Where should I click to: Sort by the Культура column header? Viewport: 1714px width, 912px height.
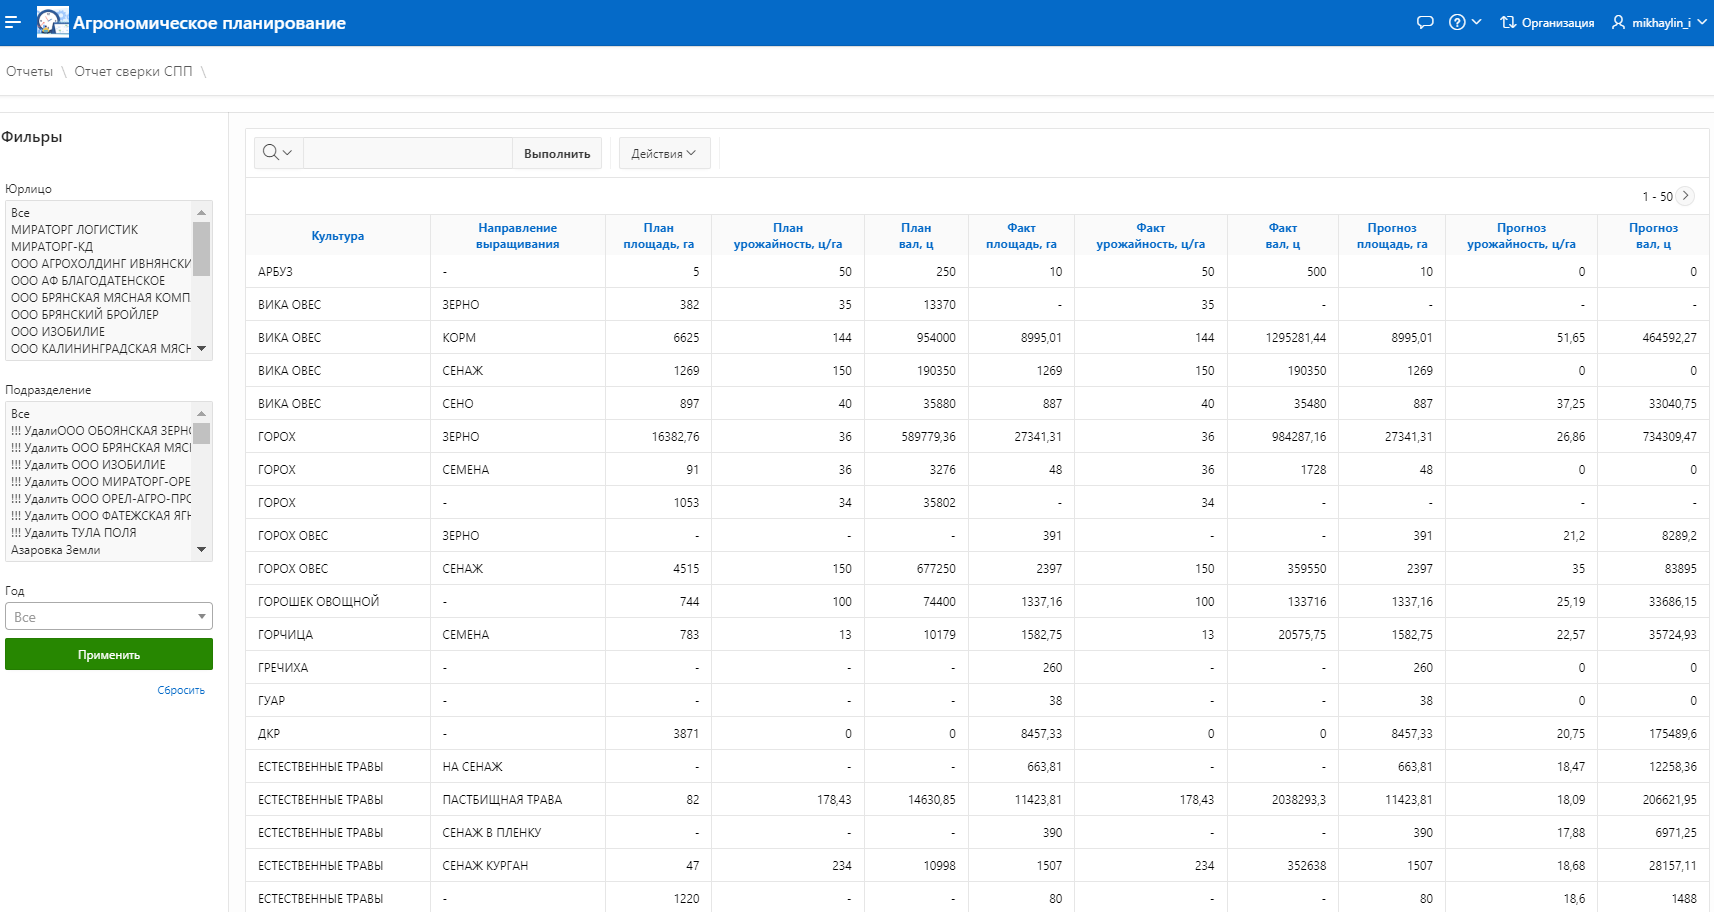pyautogui.click(x=337, y=236)
